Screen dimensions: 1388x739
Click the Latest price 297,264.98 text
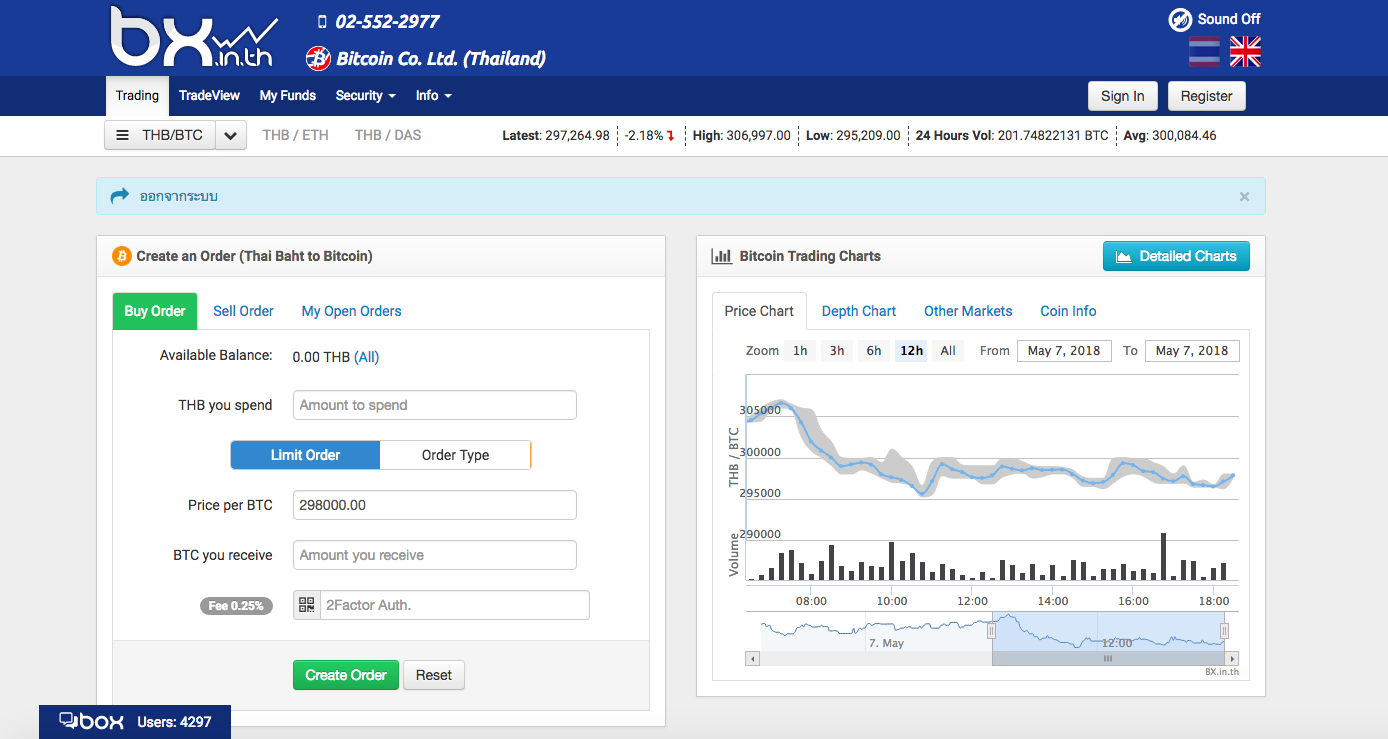[556, 135]
